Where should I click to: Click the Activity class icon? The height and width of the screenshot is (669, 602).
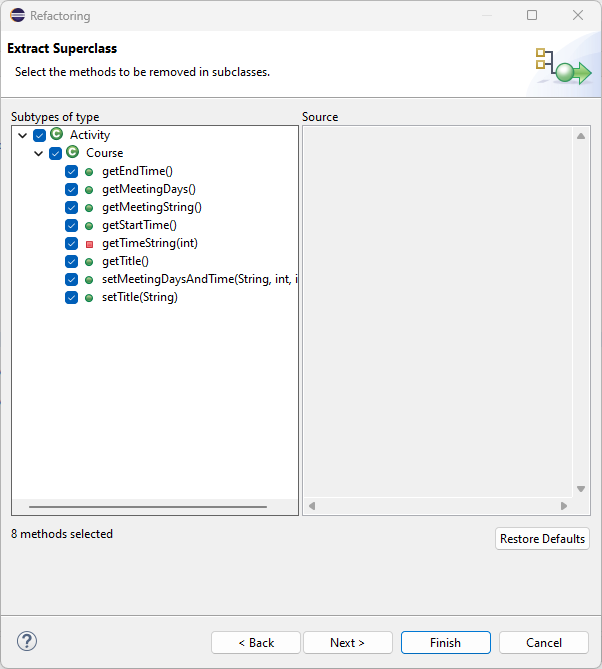tap(56, 134)
